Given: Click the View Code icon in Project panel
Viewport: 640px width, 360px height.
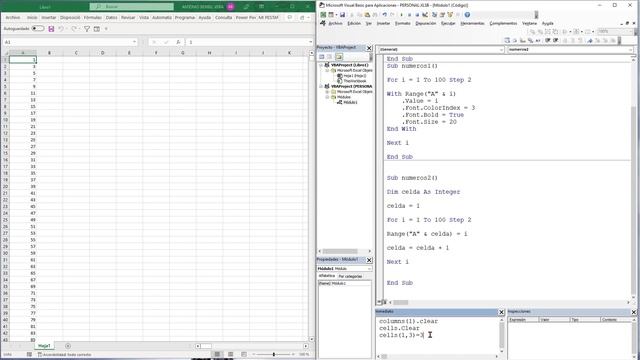Looking at the screenshot, I should (x=322, y=57).
